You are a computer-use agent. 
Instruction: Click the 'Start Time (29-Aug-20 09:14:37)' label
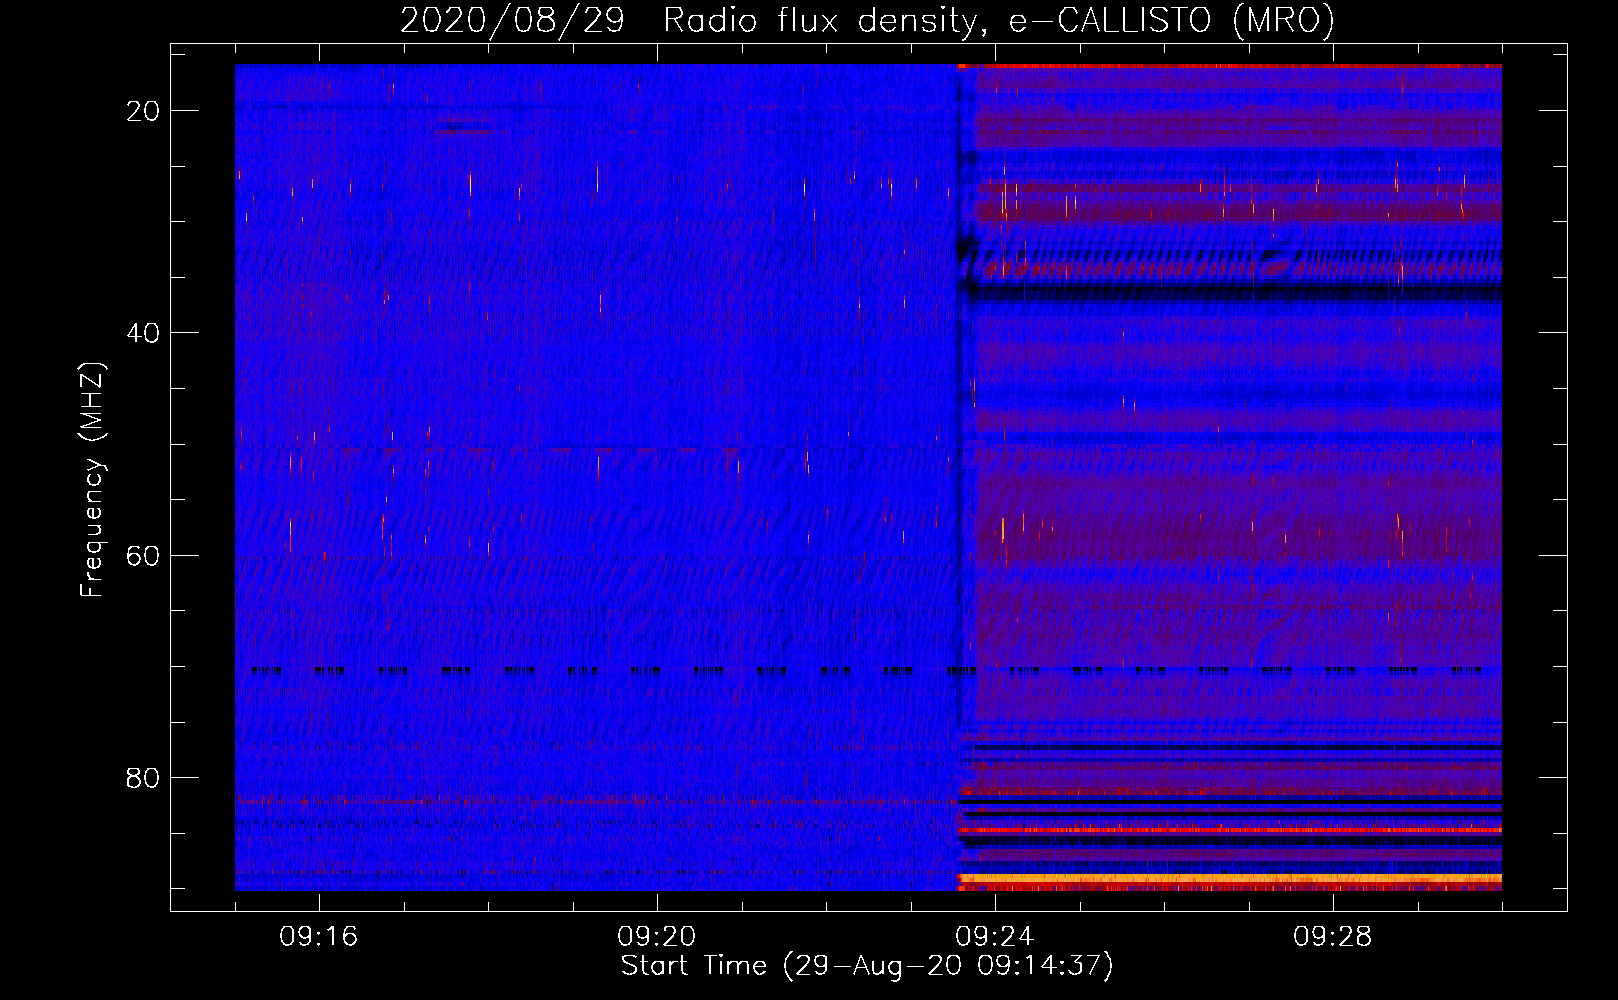[867, 966]
